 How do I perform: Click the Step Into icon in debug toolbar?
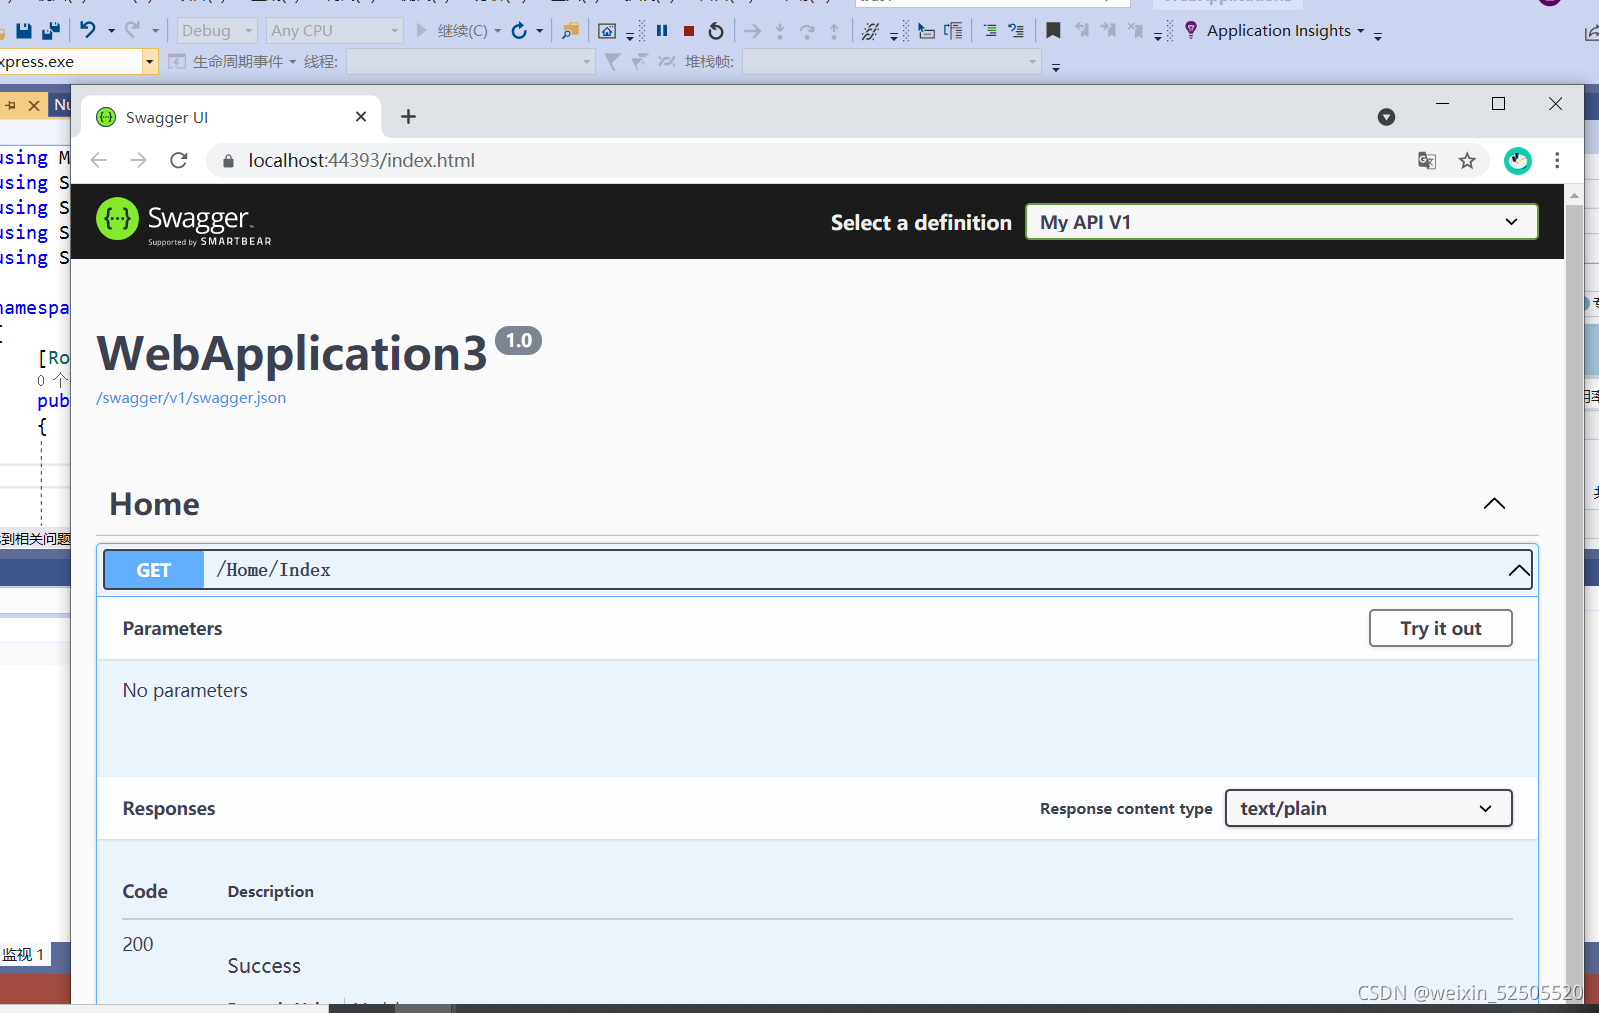coord(780,31)
